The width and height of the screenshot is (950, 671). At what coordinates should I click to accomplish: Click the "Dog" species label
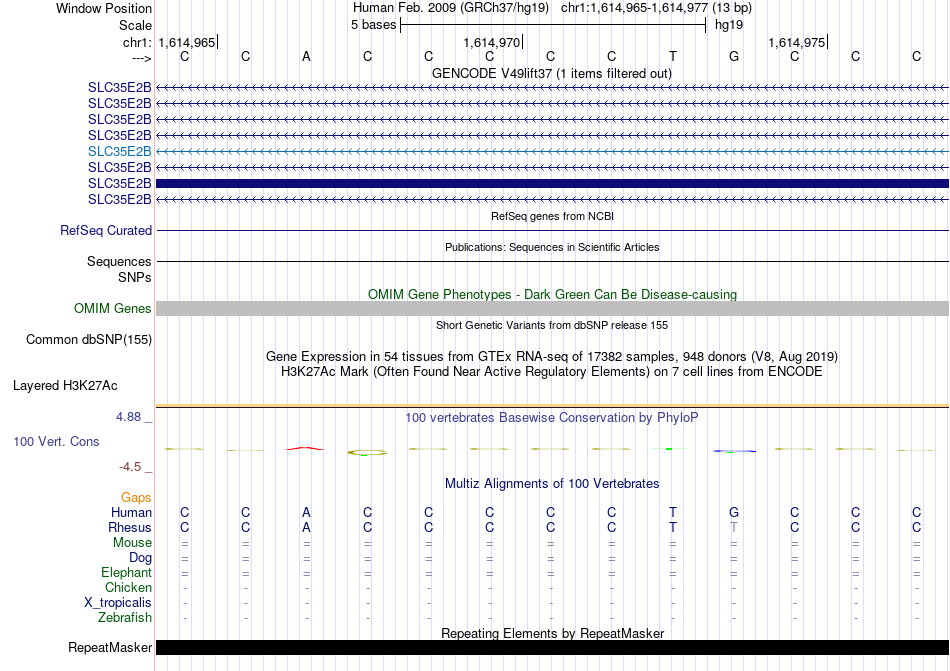[140, 558]
